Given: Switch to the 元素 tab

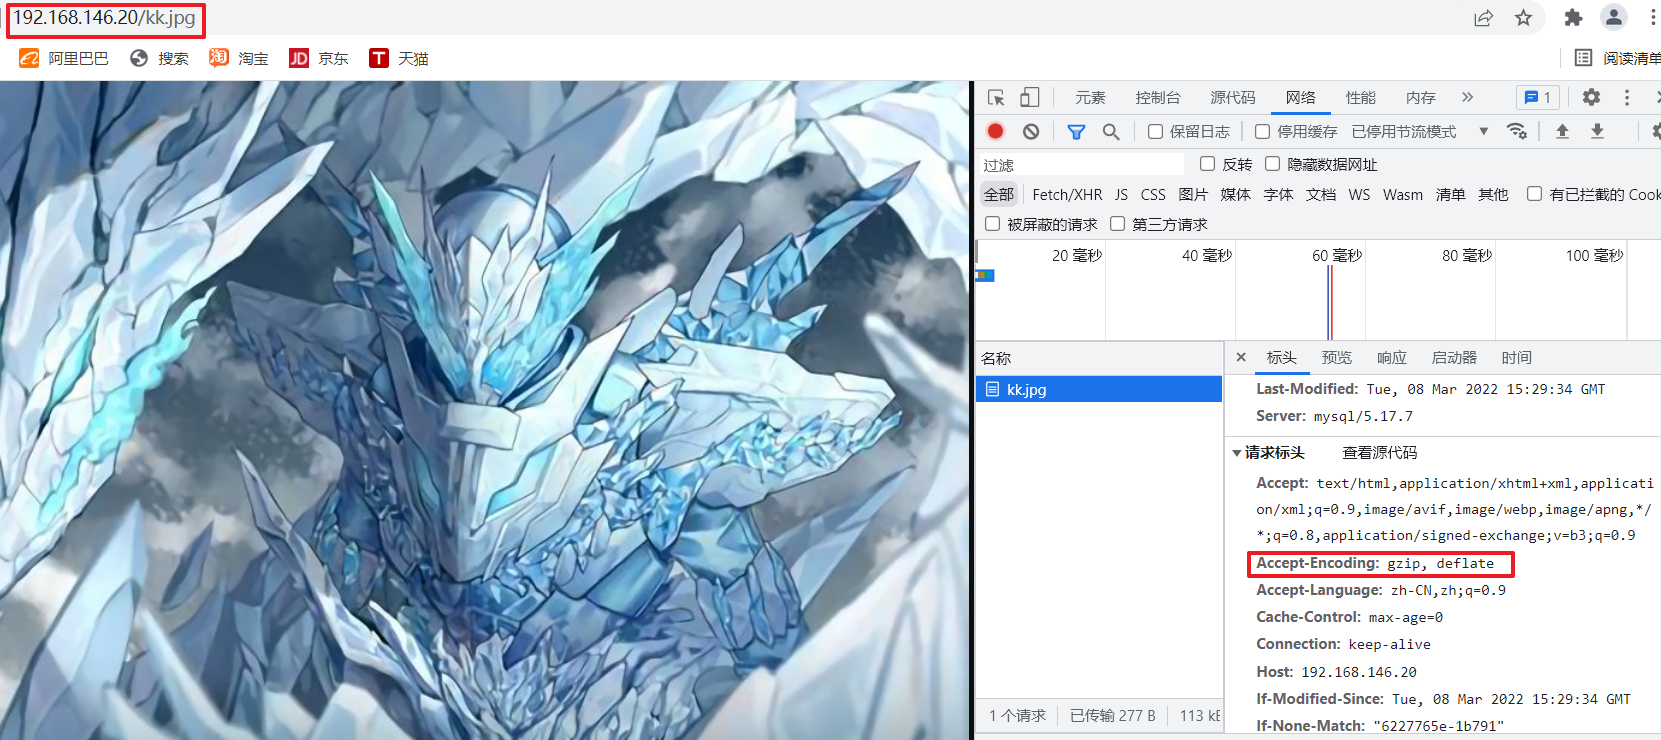Looking at the screenshot, I should (x=1090, y=97).
